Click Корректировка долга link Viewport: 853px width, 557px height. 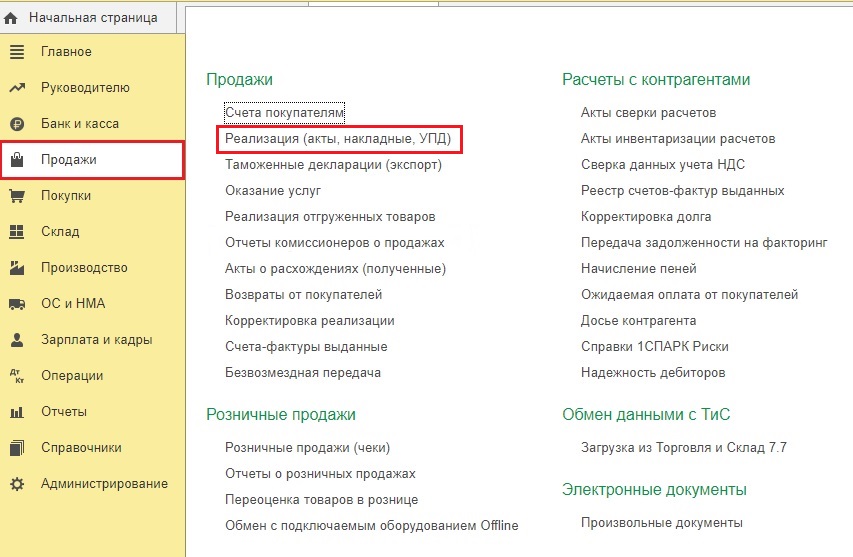[x=646, y=217]
